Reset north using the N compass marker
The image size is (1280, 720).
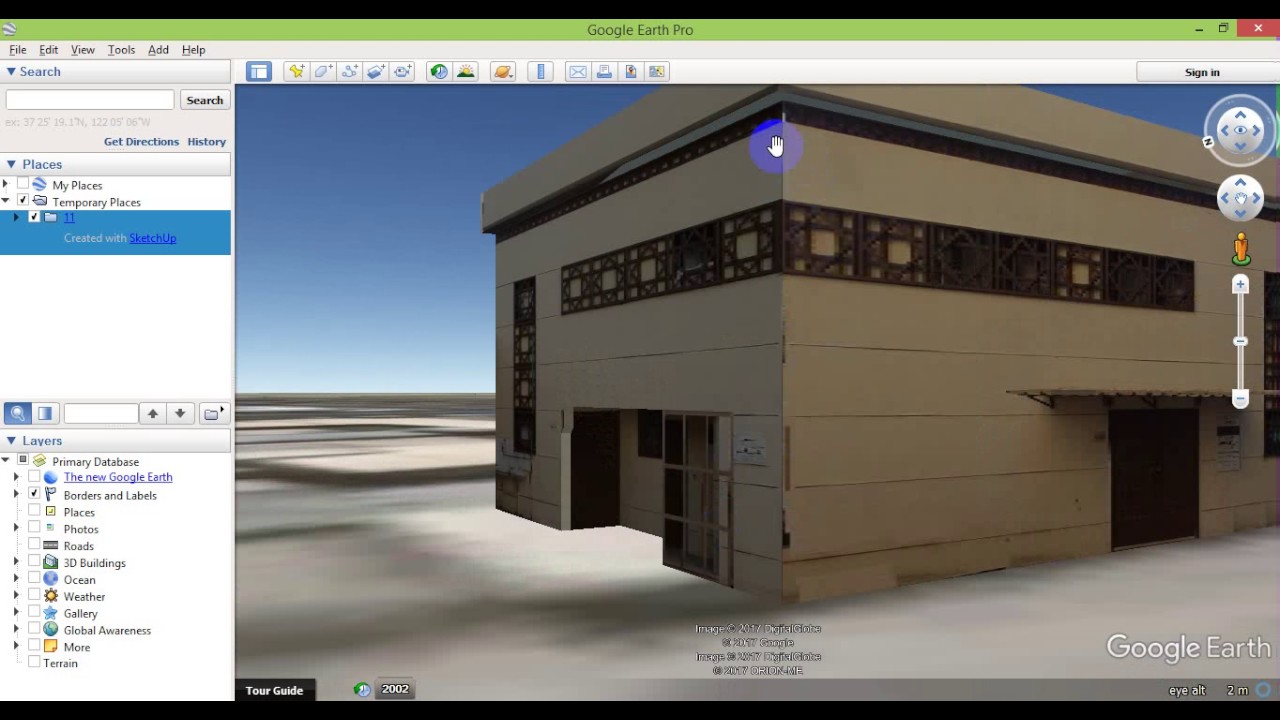[x=1208, y=142]
